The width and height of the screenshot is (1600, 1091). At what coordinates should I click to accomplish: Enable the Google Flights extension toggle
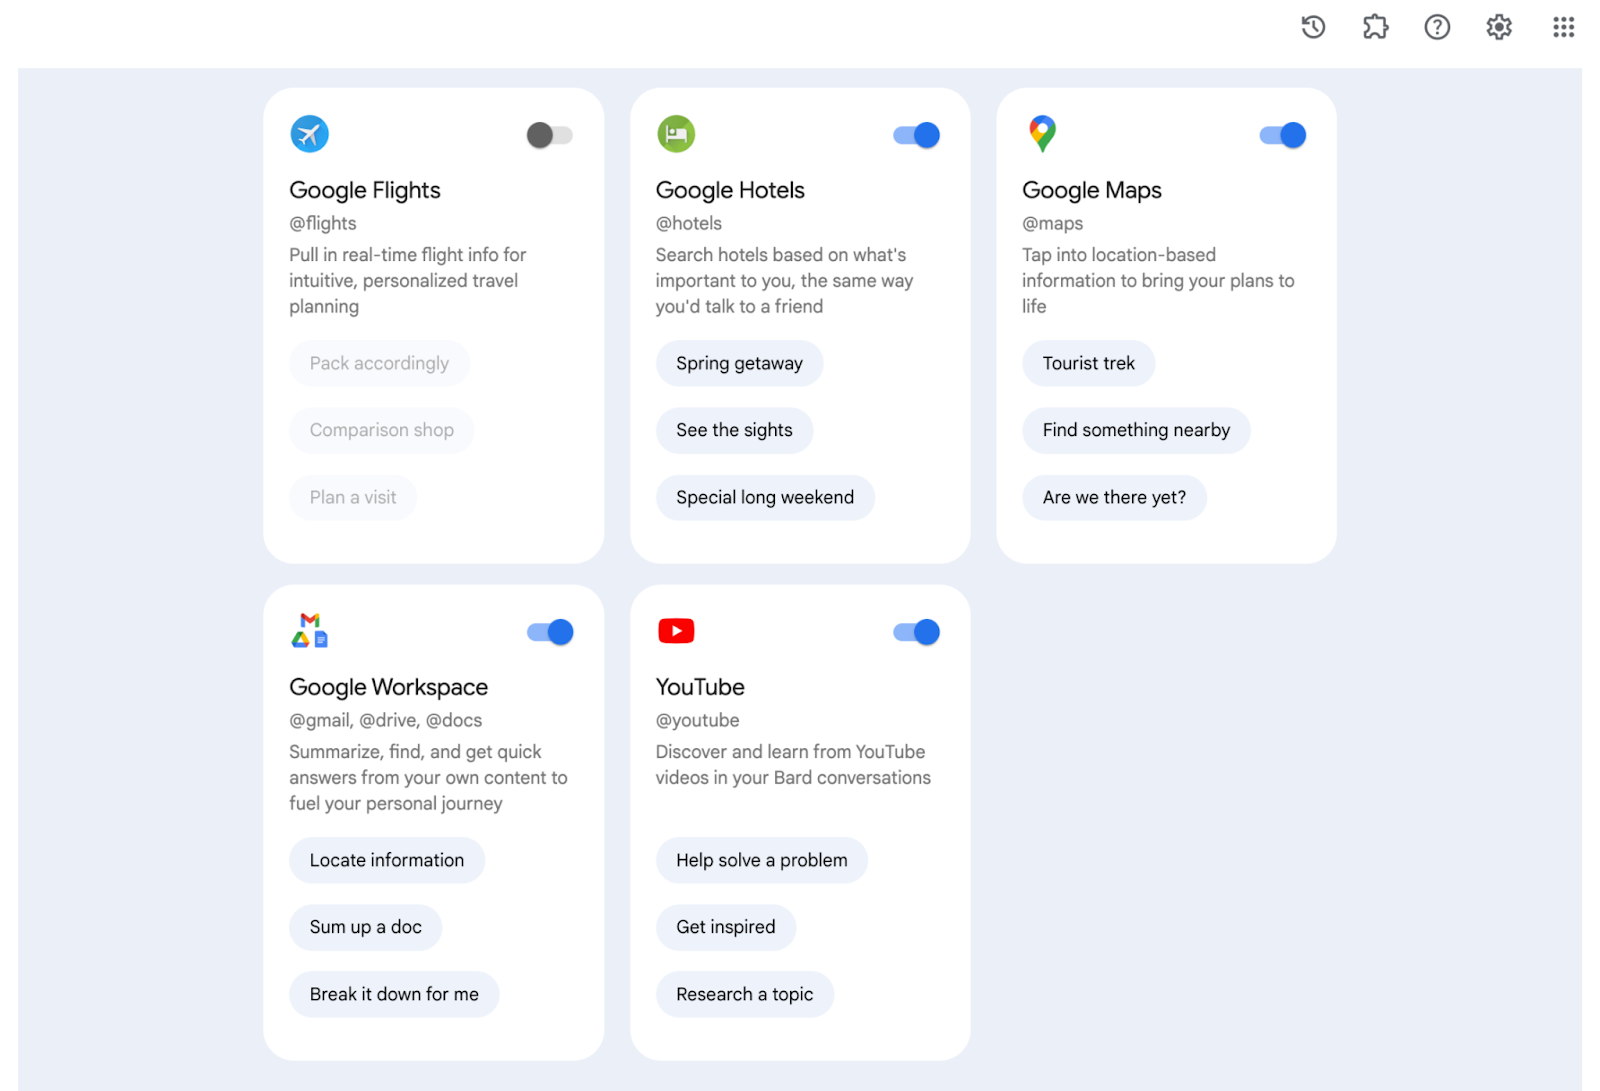click(550, 135)
